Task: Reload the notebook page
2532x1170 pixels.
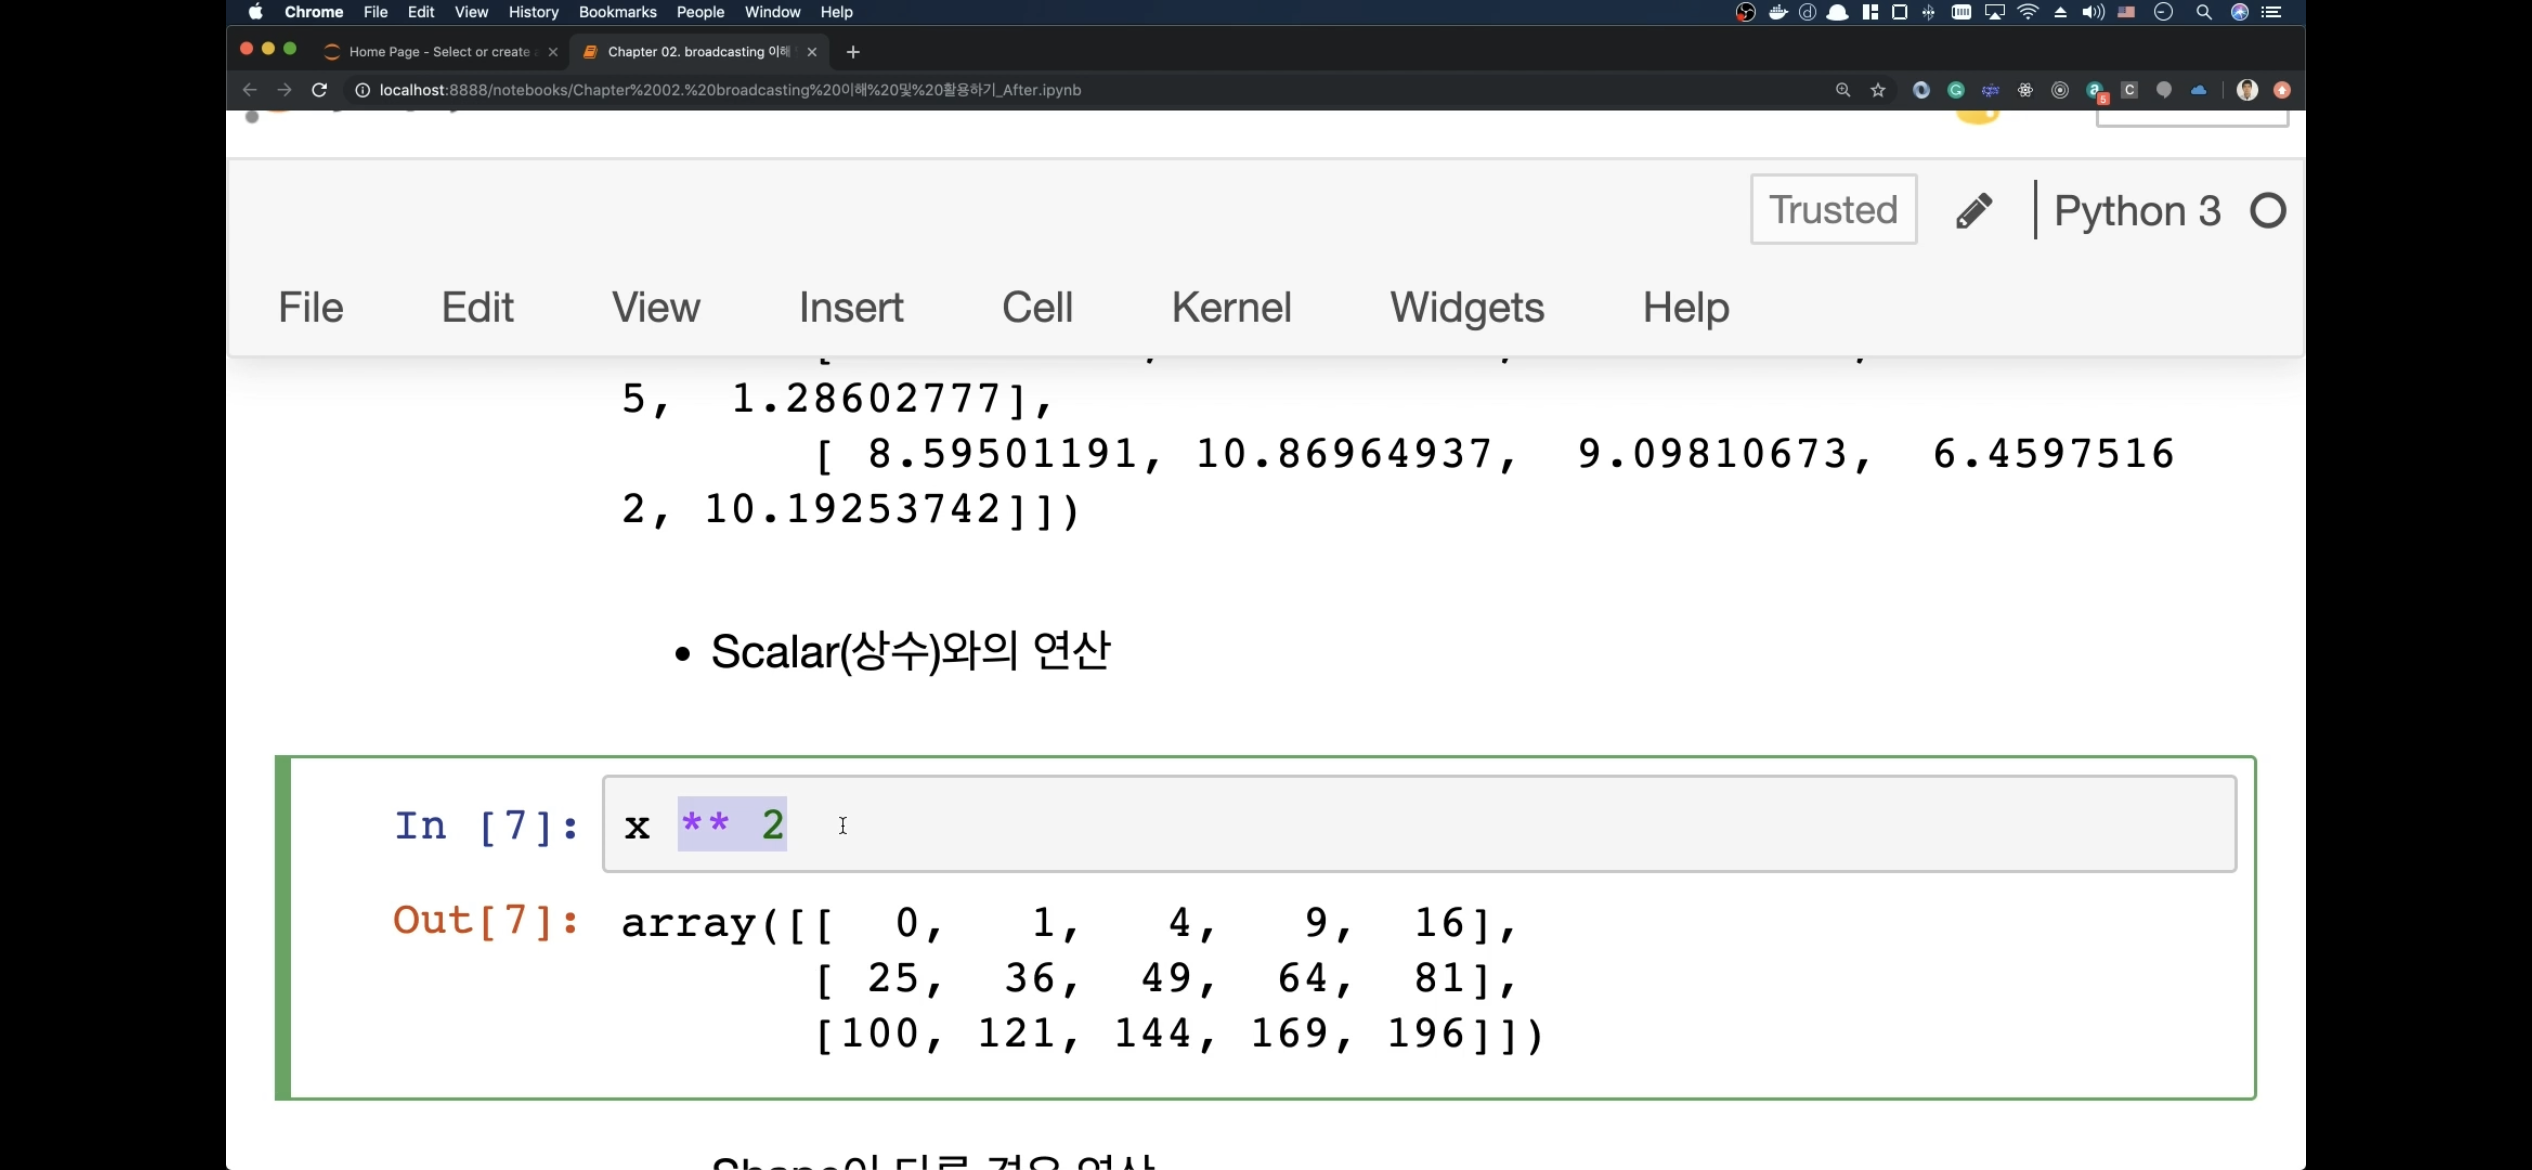Action: click(319, 90)
